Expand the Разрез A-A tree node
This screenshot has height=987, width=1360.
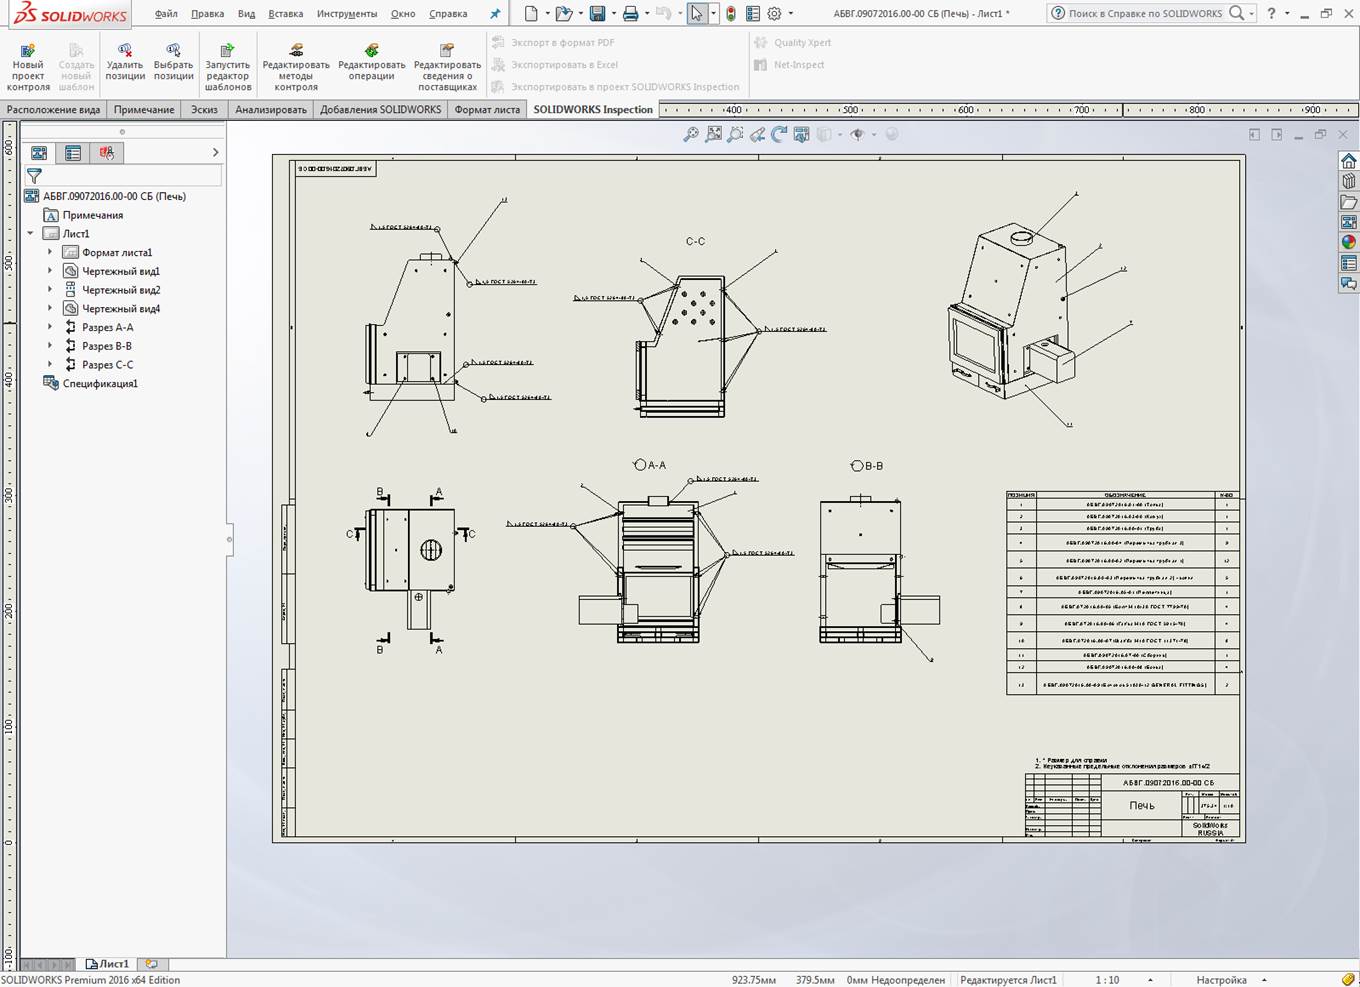(x=50, y=327)
